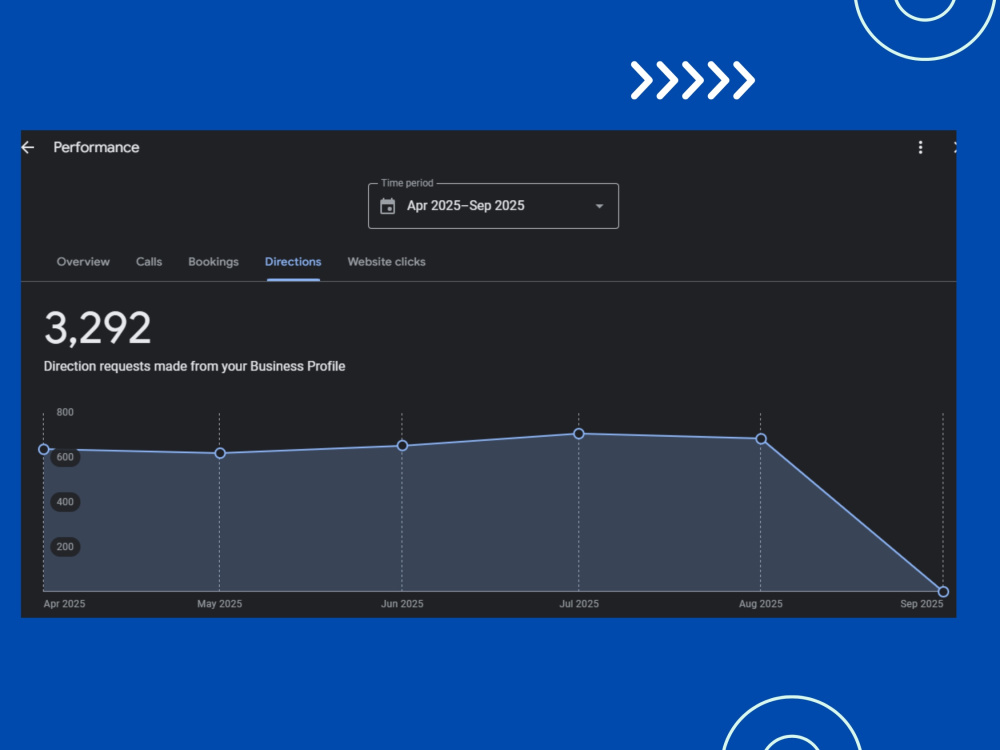The height and width of the screenshot is (750, 1000).
Task: Switch to the Overview tab
Action: point(83,262)
